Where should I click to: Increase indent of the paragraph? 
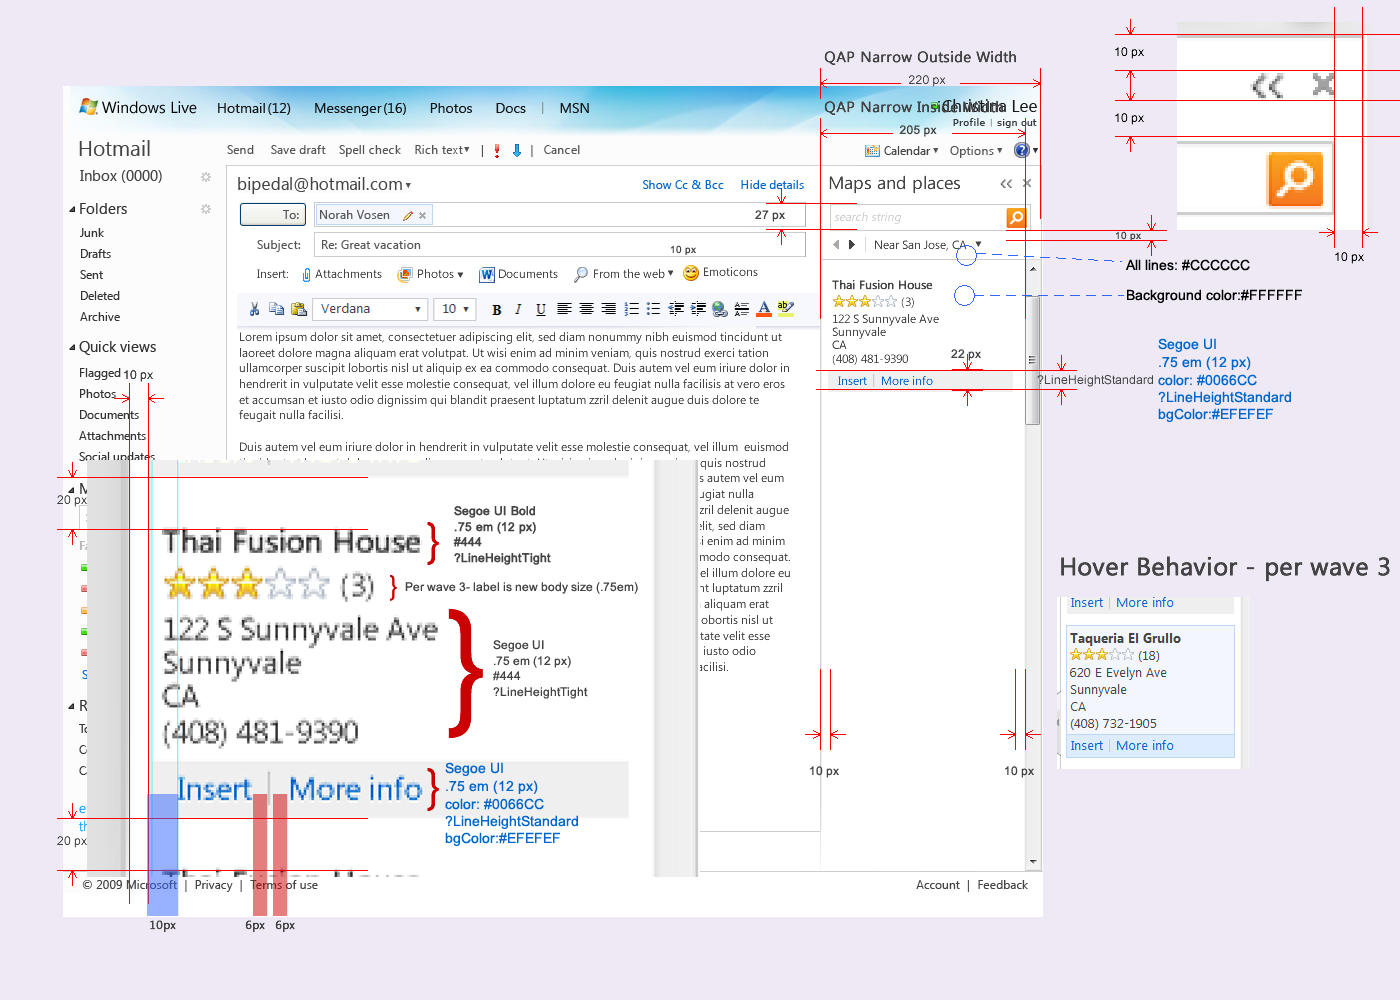pos(698,309)
